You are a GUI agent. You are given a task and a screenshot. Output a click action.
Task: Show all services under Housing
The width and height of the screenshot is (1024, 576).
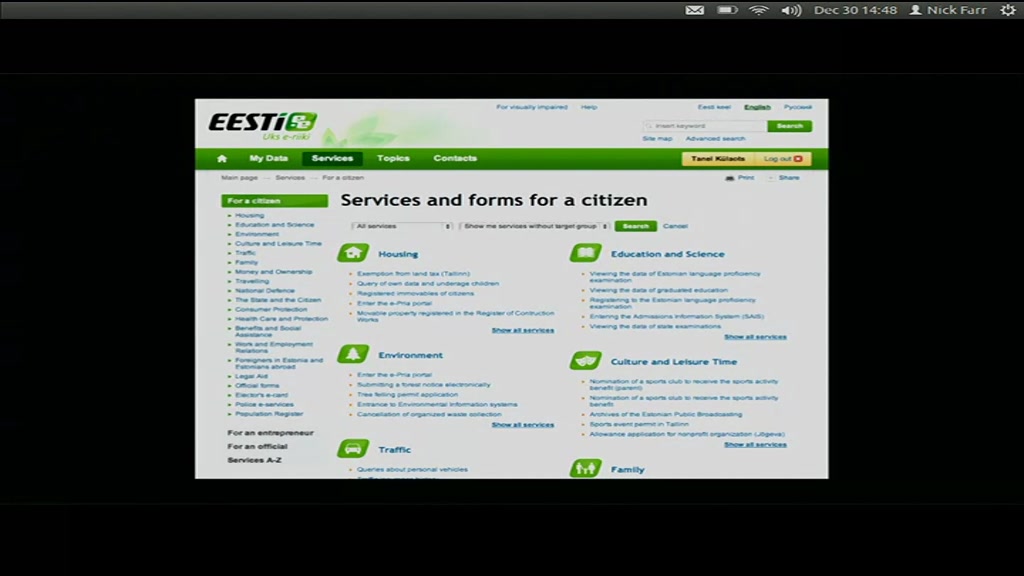coord(522,330)
